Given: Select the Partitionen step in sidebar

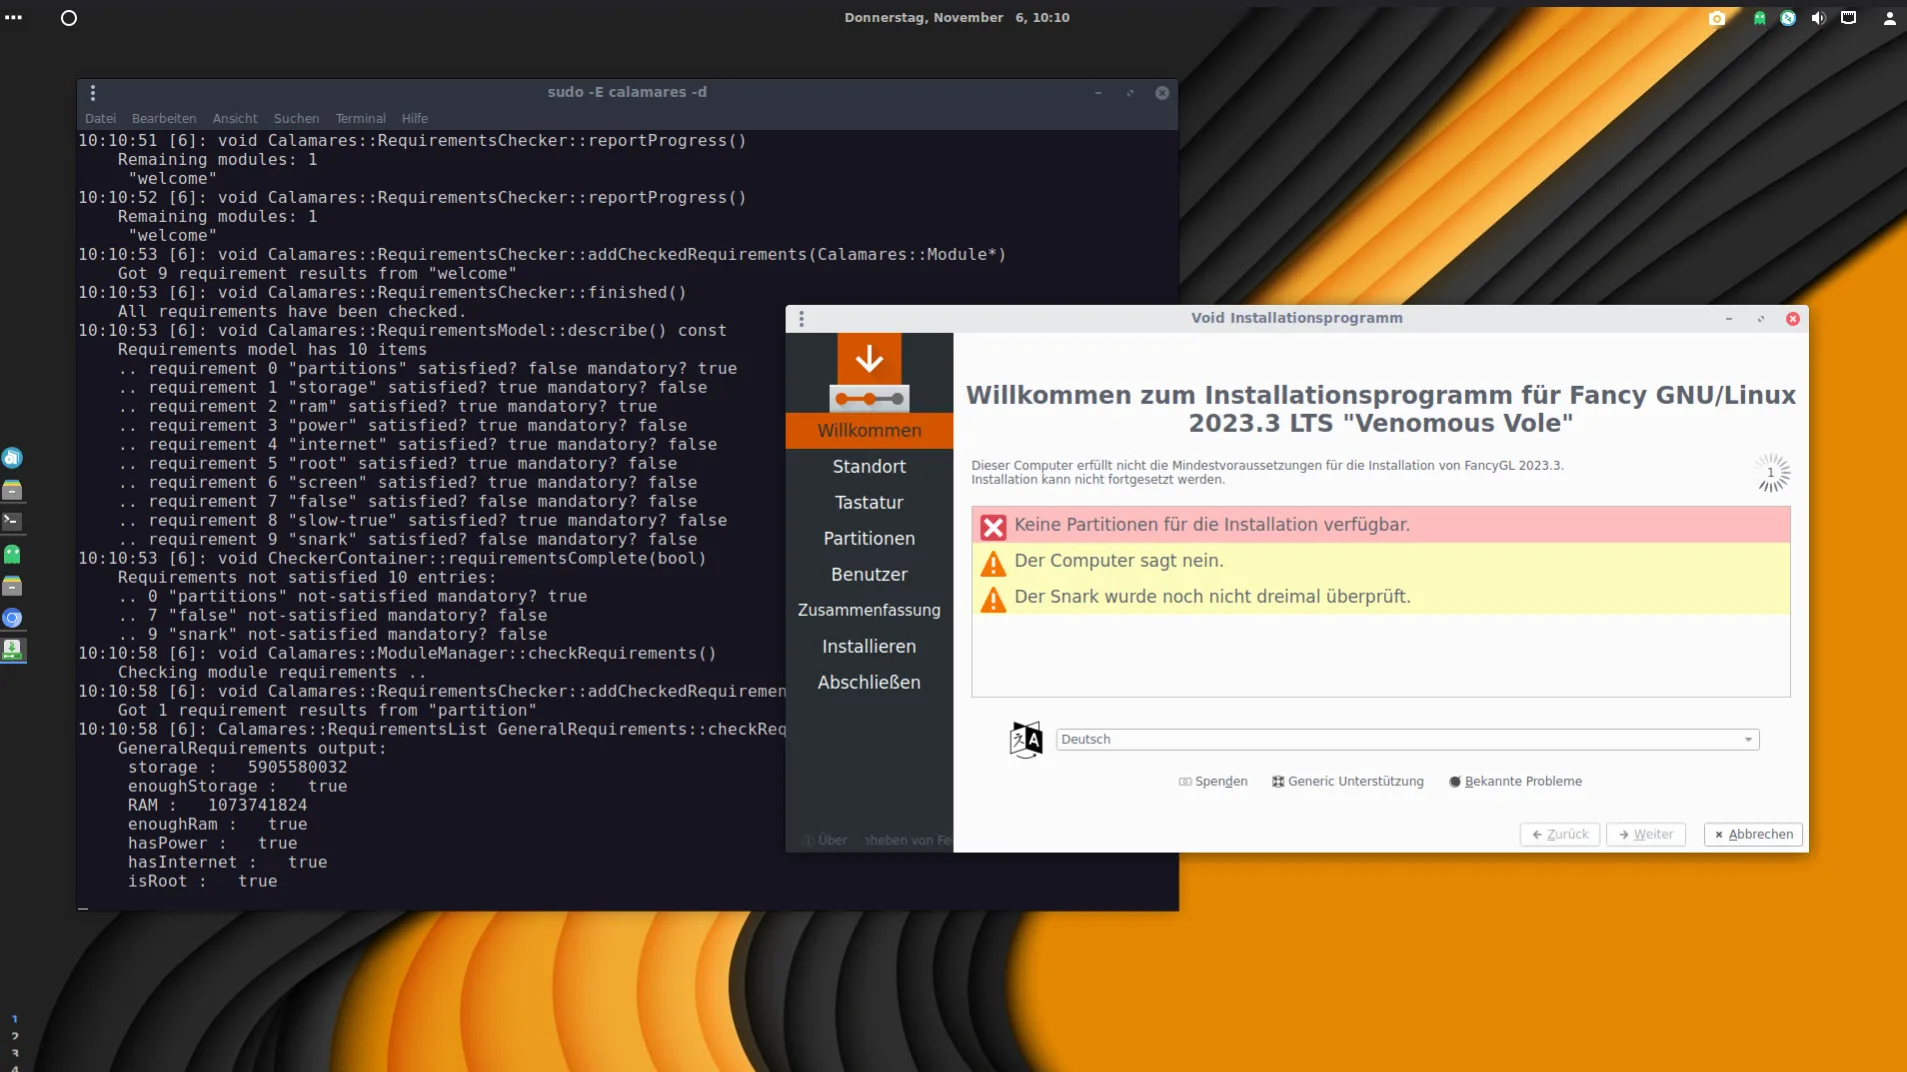Looking at the screenshot, I should 869,539.
